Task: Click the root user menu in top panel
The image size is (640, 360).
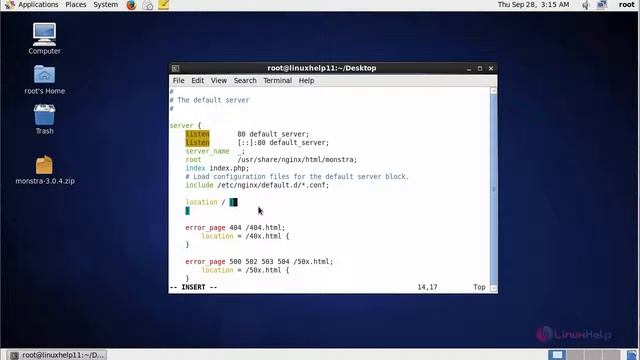Action: pyautogui.click(x=627, y=5)
